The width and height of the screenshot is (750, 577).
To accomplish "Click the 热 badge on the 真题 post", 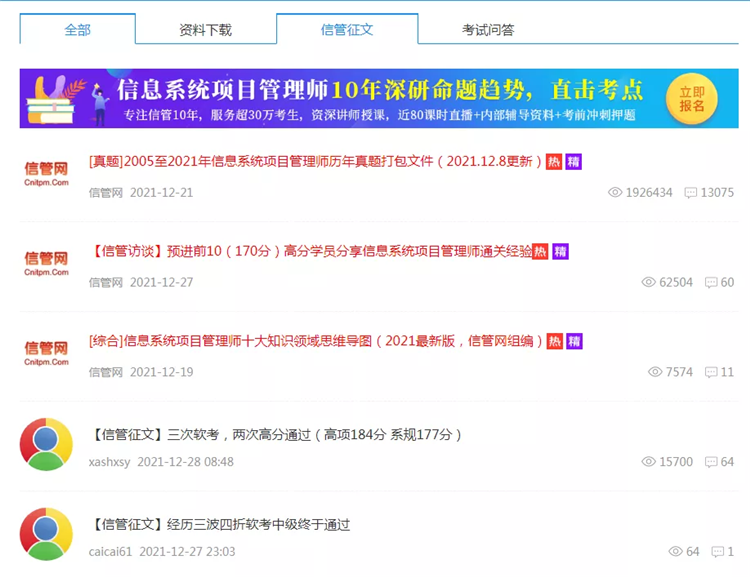I will coord(553,161).
